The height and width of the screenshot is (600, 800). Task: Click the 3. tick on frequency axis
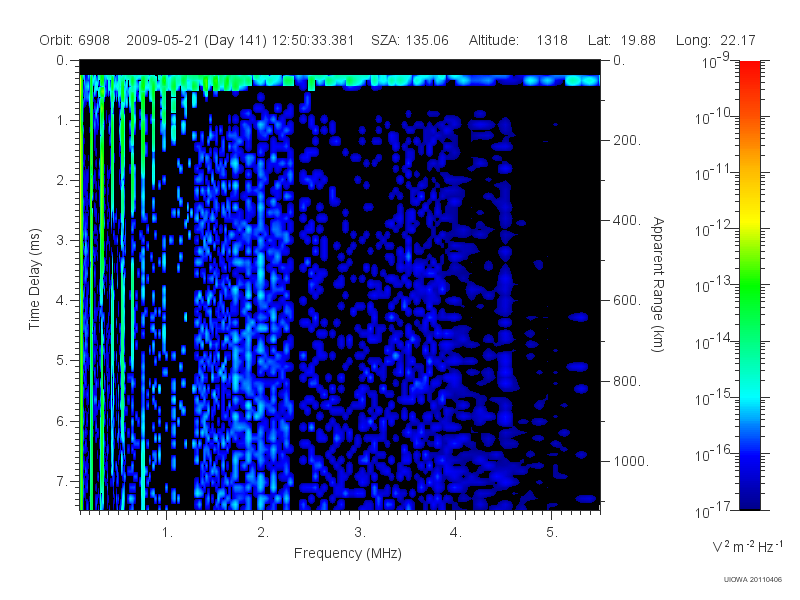pos(360,532)
